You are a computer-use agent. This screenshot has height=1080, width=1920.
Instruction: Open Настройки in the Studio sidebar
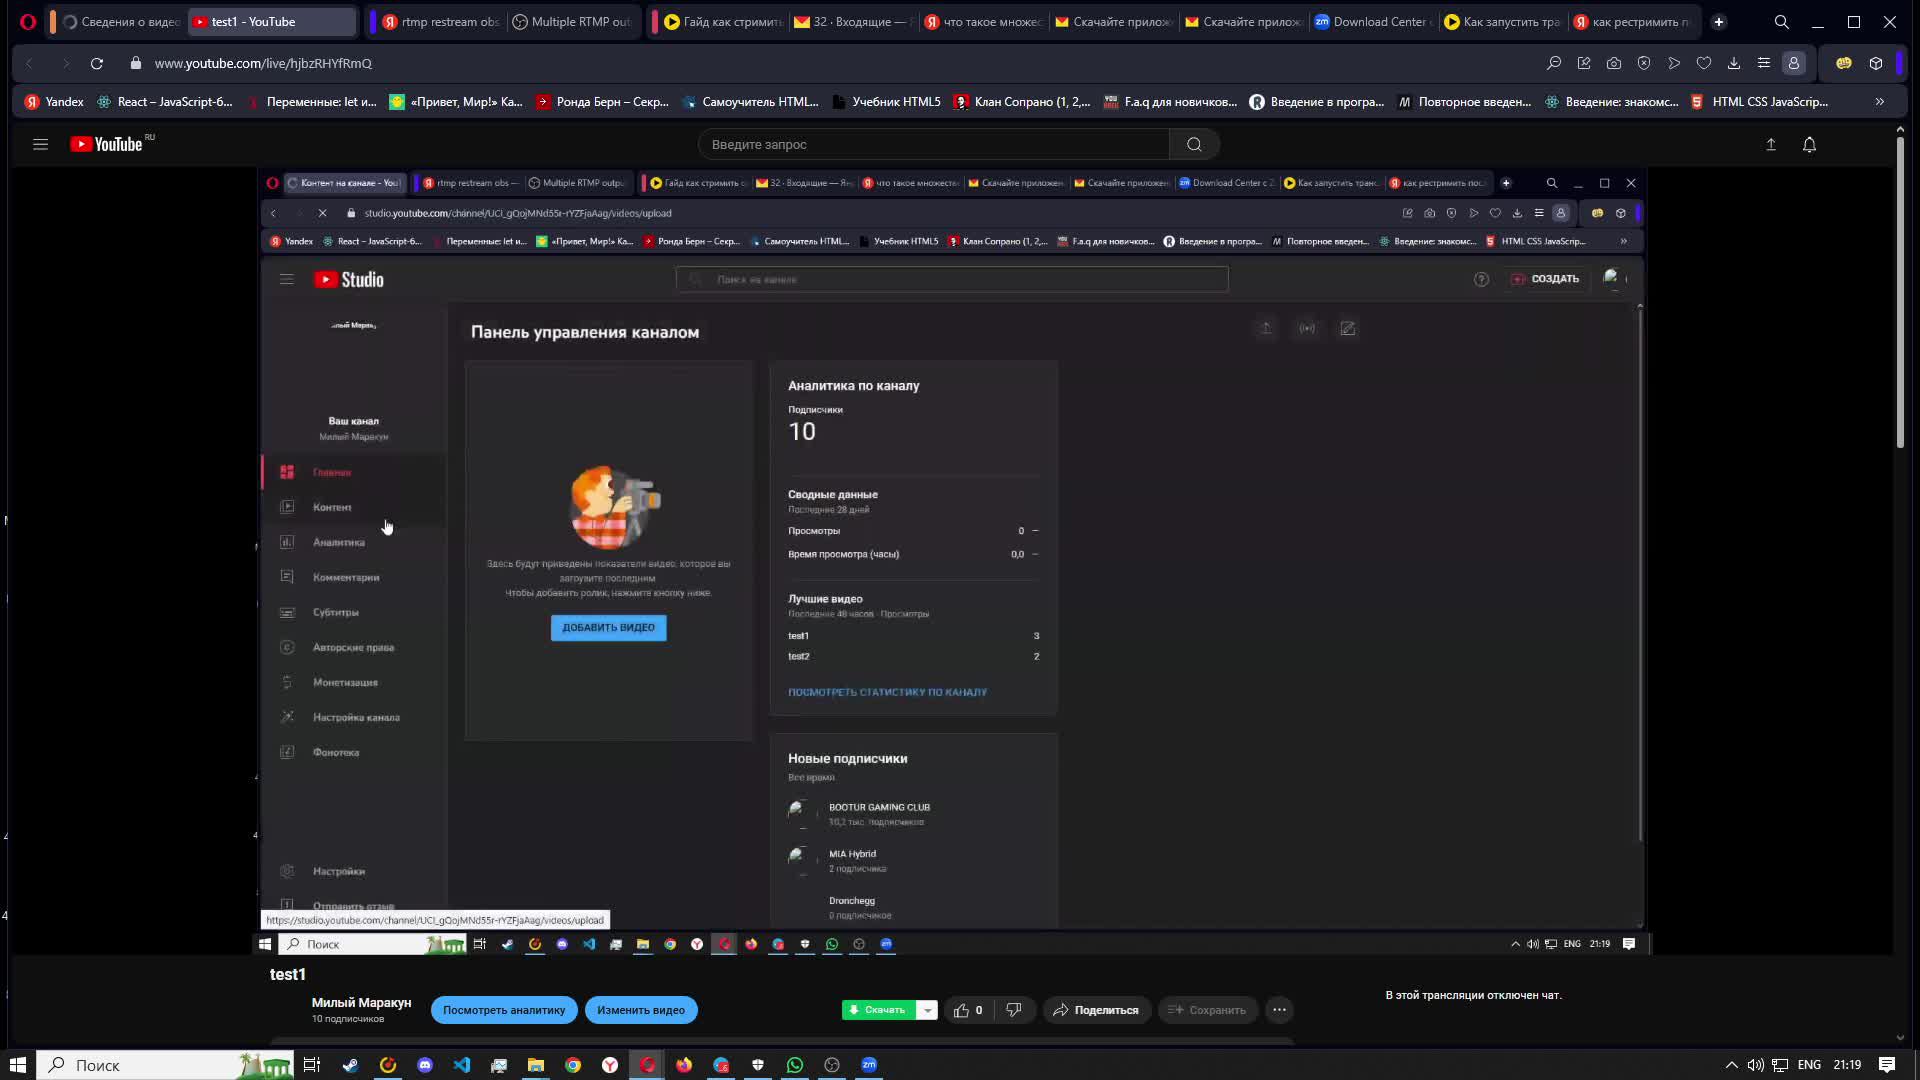tap(339, 871)
